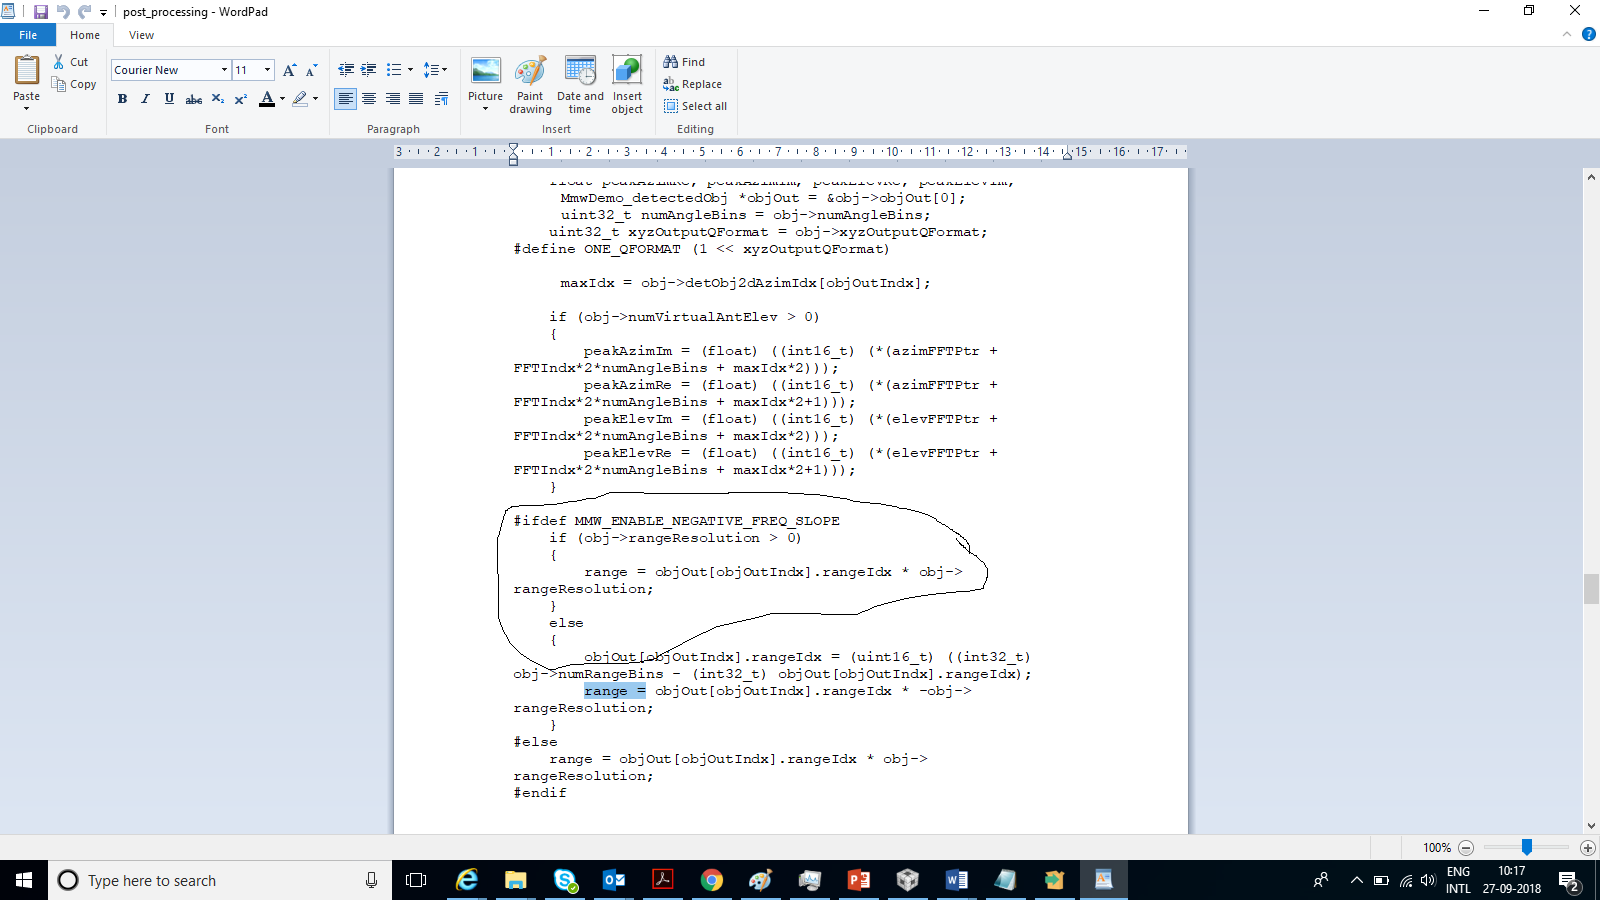This screenshot has width=1600, height=900.
Task: Insert Date and time
Action: [580, 85]
